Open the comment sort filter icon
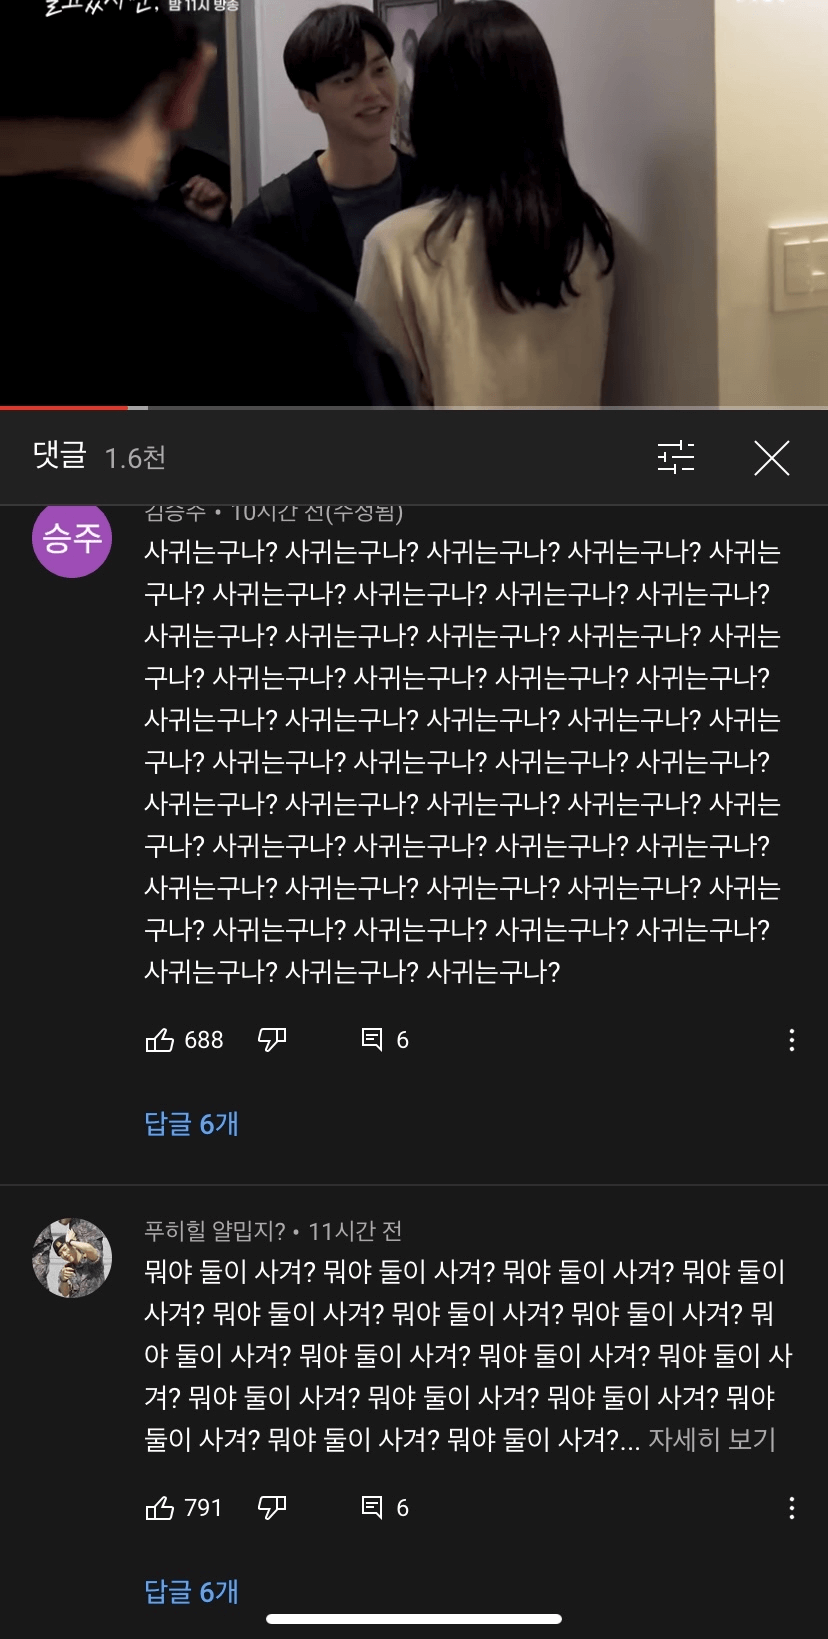The image size is (828, 1639). pos(676,457)
